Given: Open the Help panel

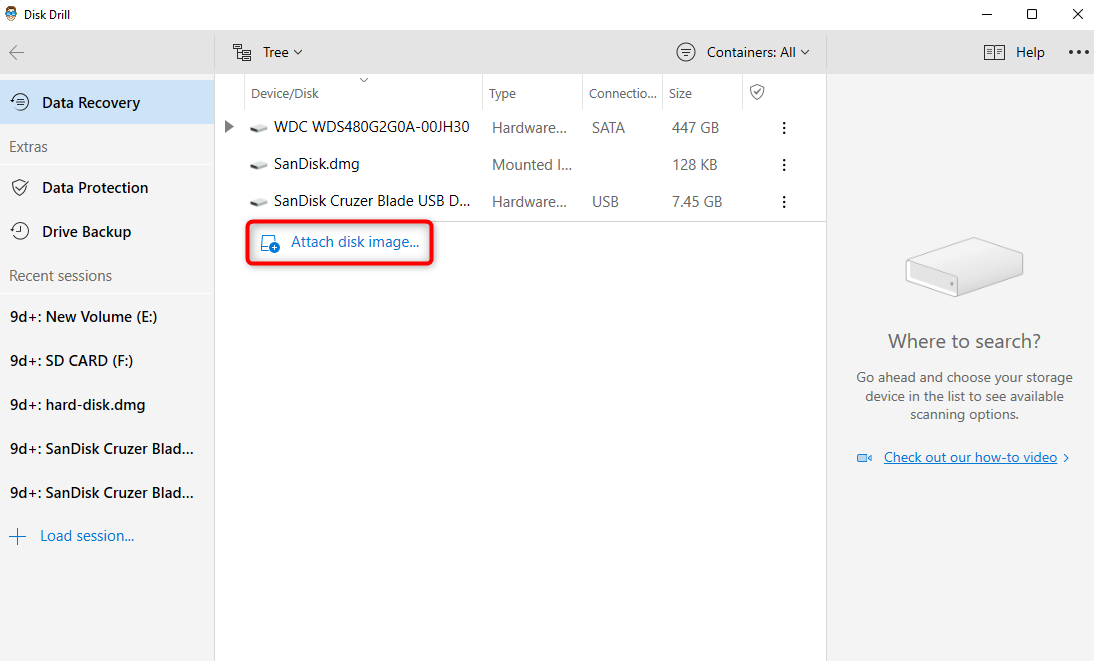Looking at the screenshot, I should [1030, 52].
